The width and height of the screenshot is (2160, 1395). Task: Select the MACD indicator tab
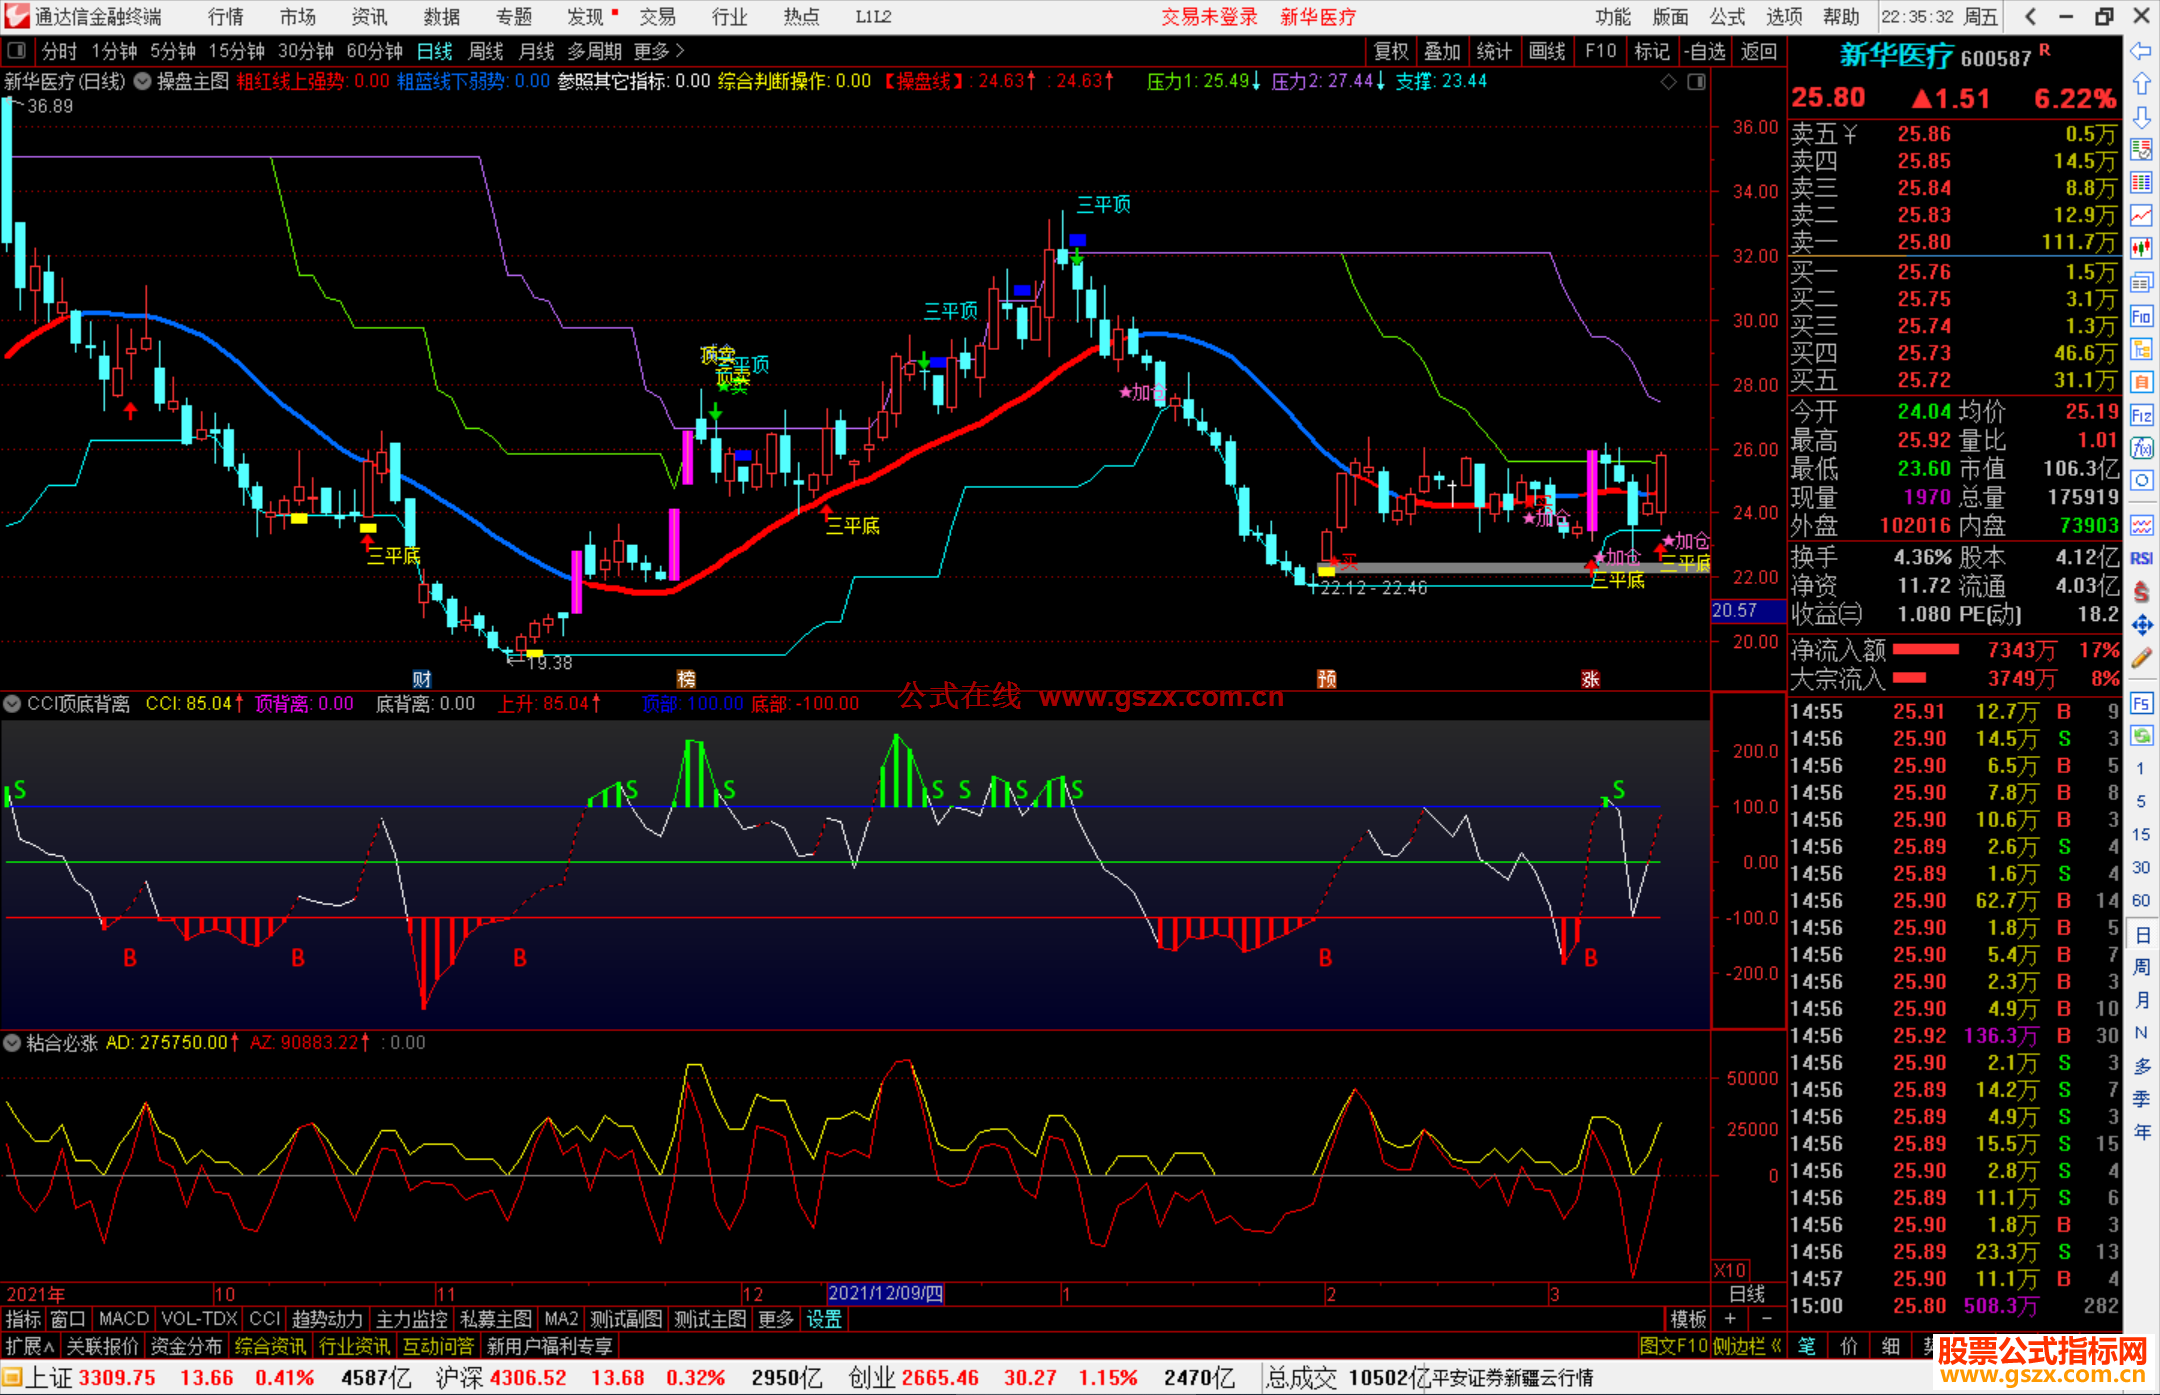(124, 1319)
